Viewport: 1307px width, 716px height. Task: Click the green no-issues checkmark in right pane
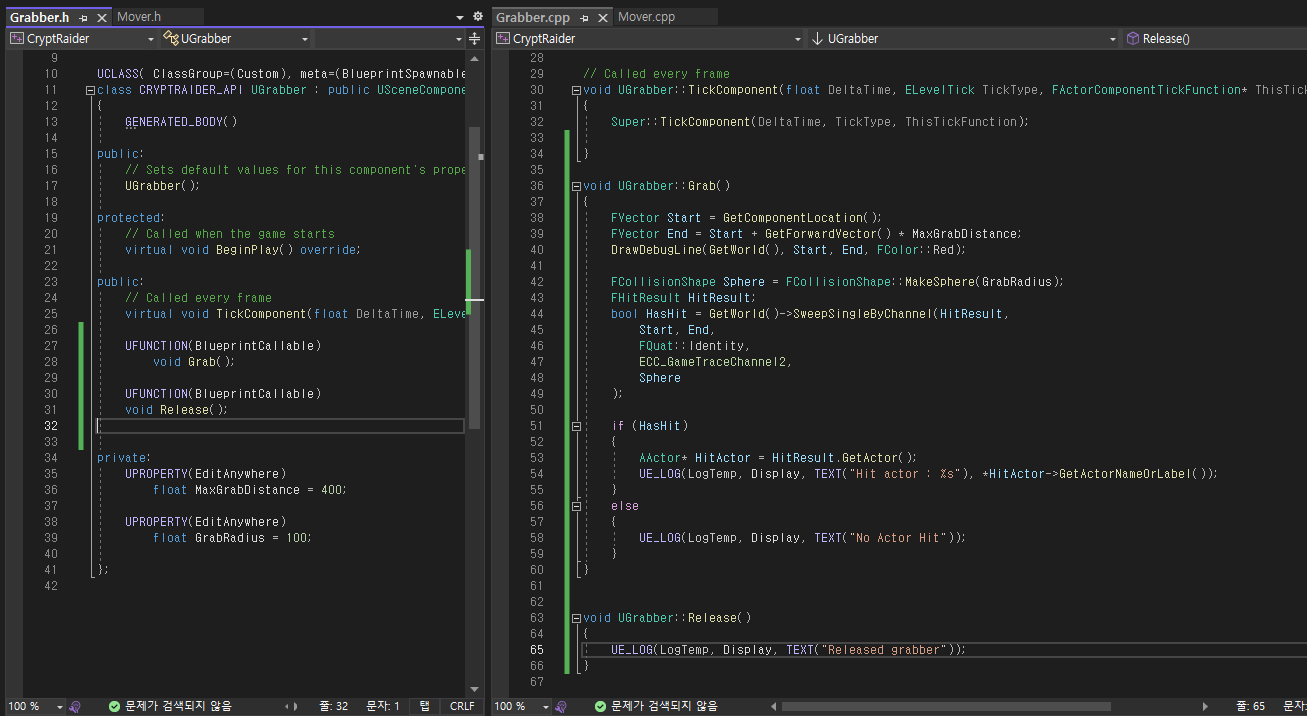(x=600, y=706)
